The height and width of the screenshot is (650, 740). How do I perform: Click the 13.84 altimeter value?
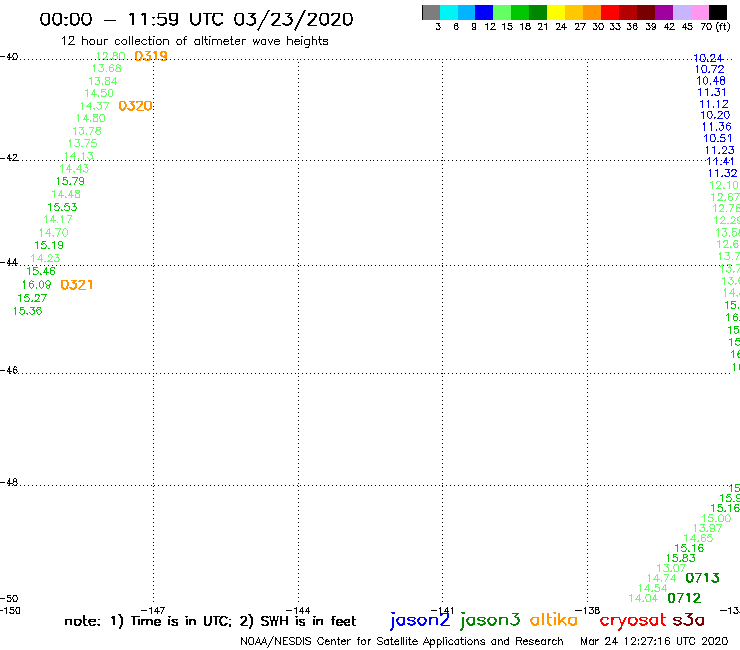103,81
